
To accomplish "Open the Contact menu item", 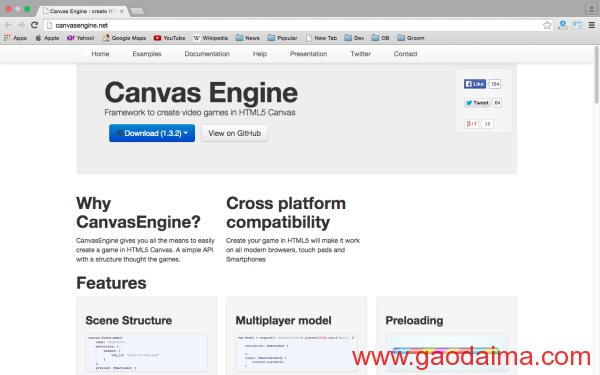I will click(x=406, y=54).
